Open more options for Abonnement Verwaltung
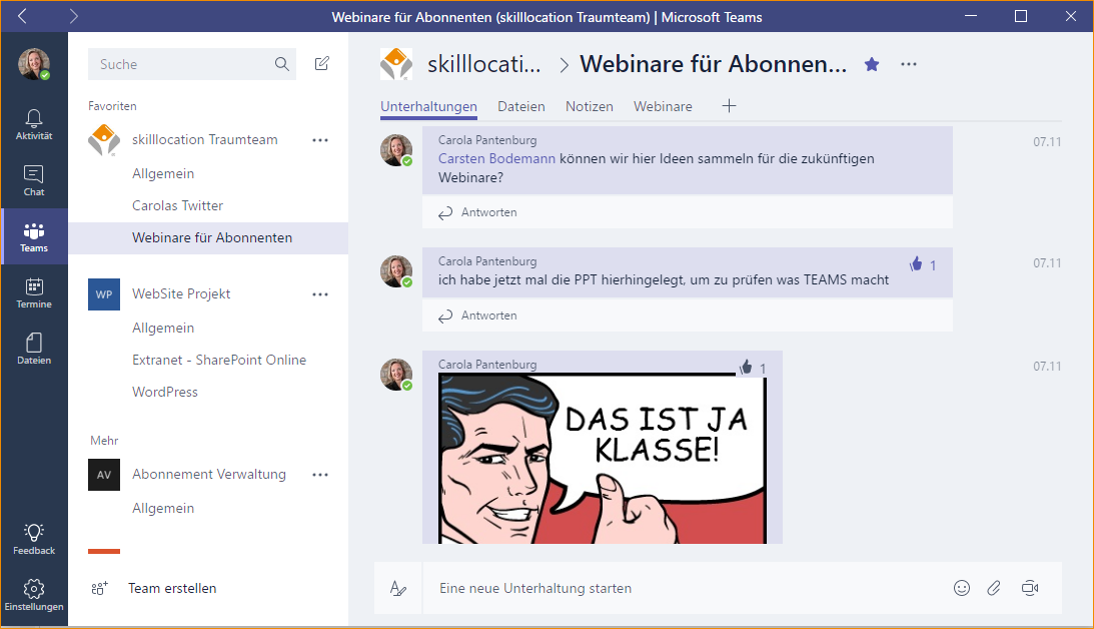 coord(320,475)
